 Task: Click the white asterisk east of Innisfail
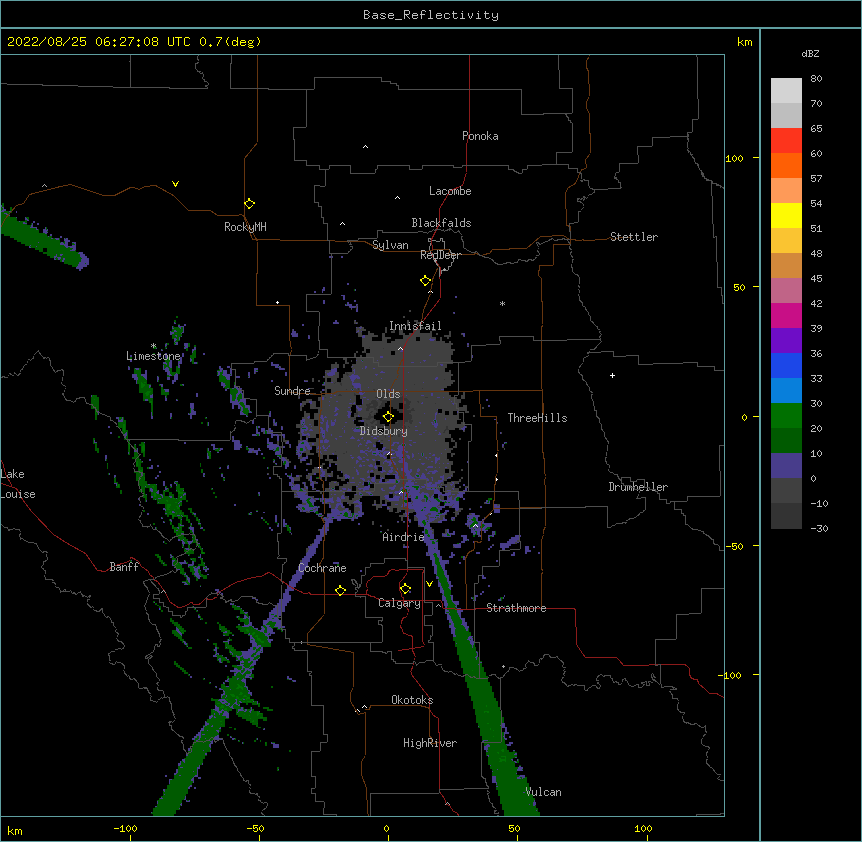coord(502,303)
